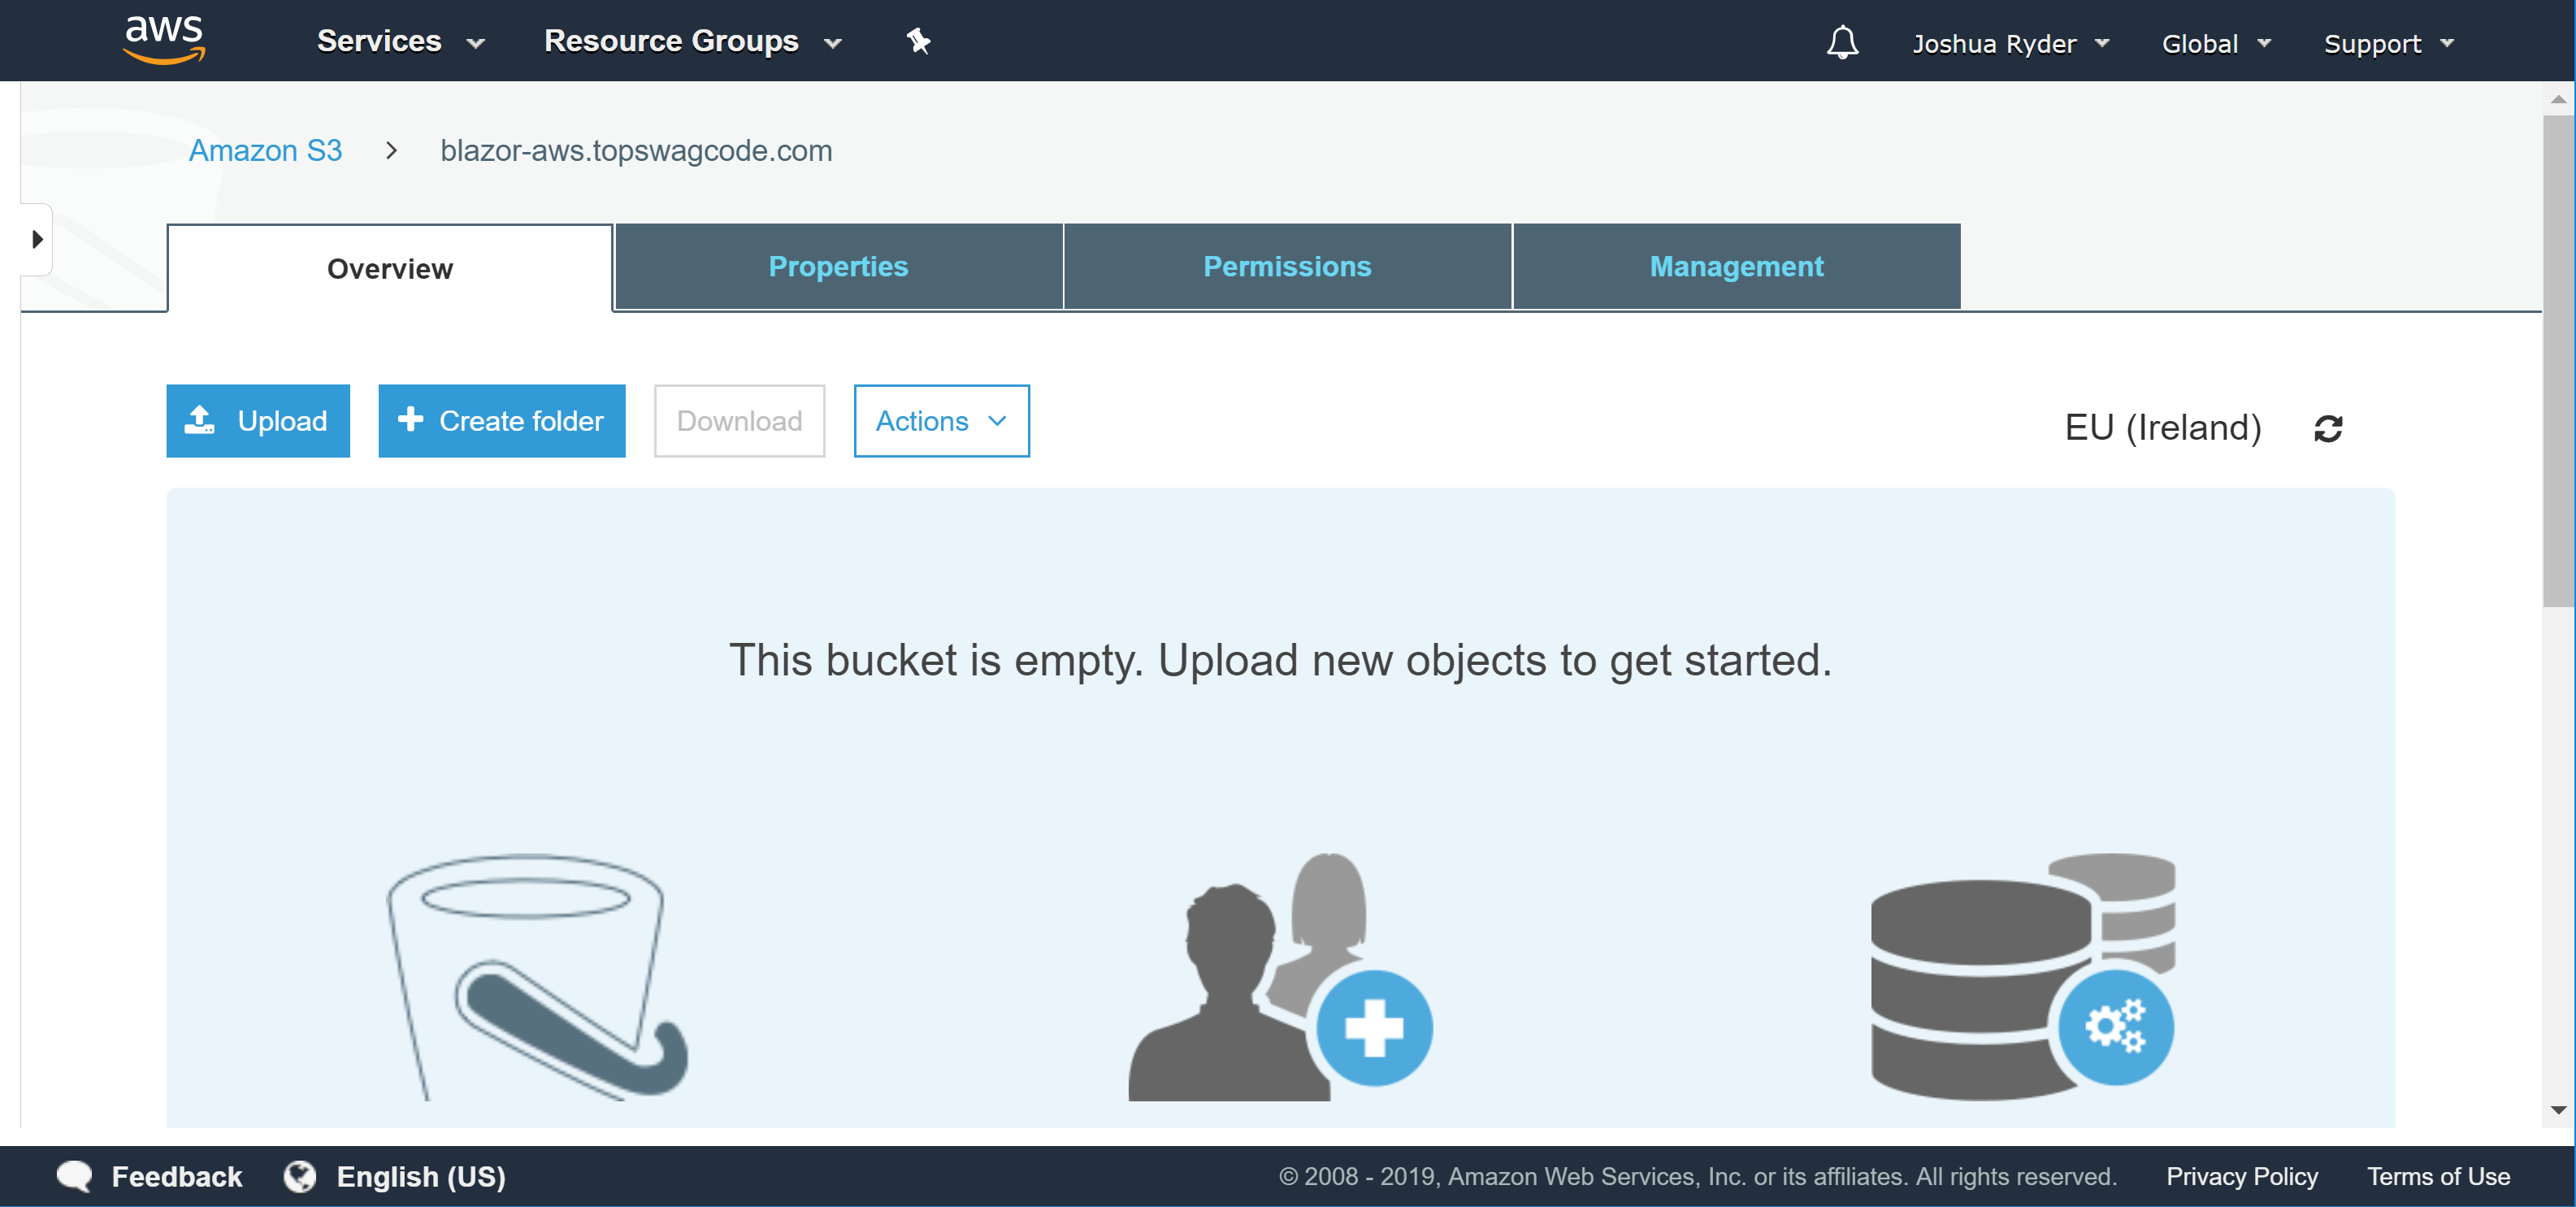Open the Support dropdown menu
Viewport: 2576px width, 1207px height.
click(x=2389, y=43)
